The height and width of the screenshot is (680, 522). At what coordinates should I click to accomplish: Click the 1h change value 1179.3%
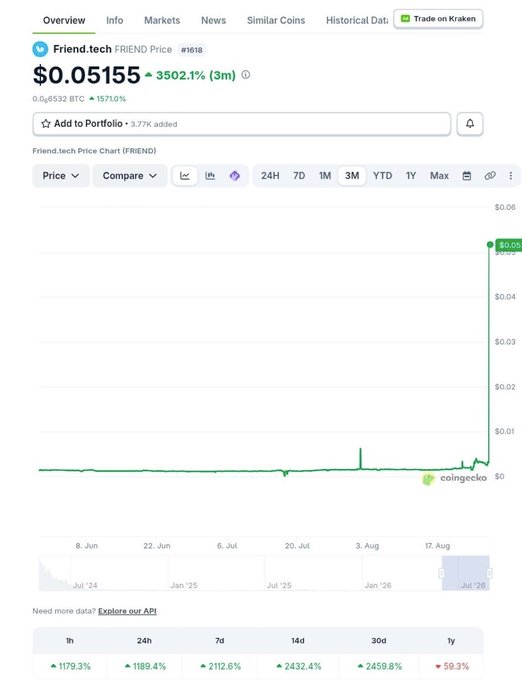click(71, 666)
